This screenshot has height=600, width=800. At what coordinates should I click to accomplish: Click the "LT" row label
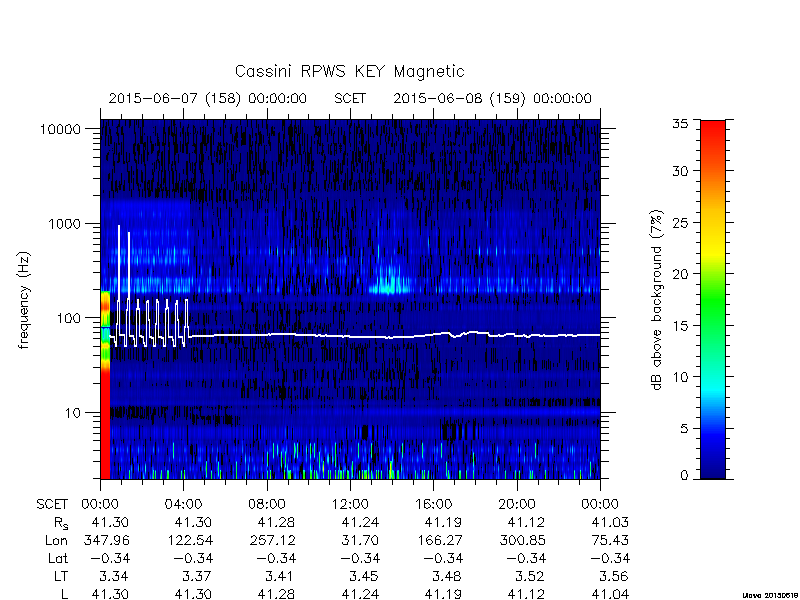tap(61, 577)
